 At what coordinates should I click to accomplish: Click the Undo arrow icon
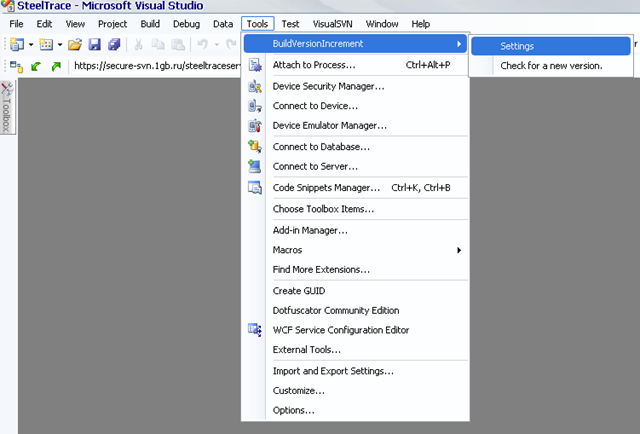pyautogui.click(x=202, y=44)
